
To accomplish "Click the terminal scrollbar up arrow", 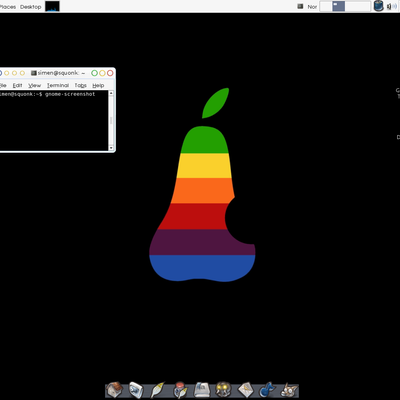I will coord(111,94).
